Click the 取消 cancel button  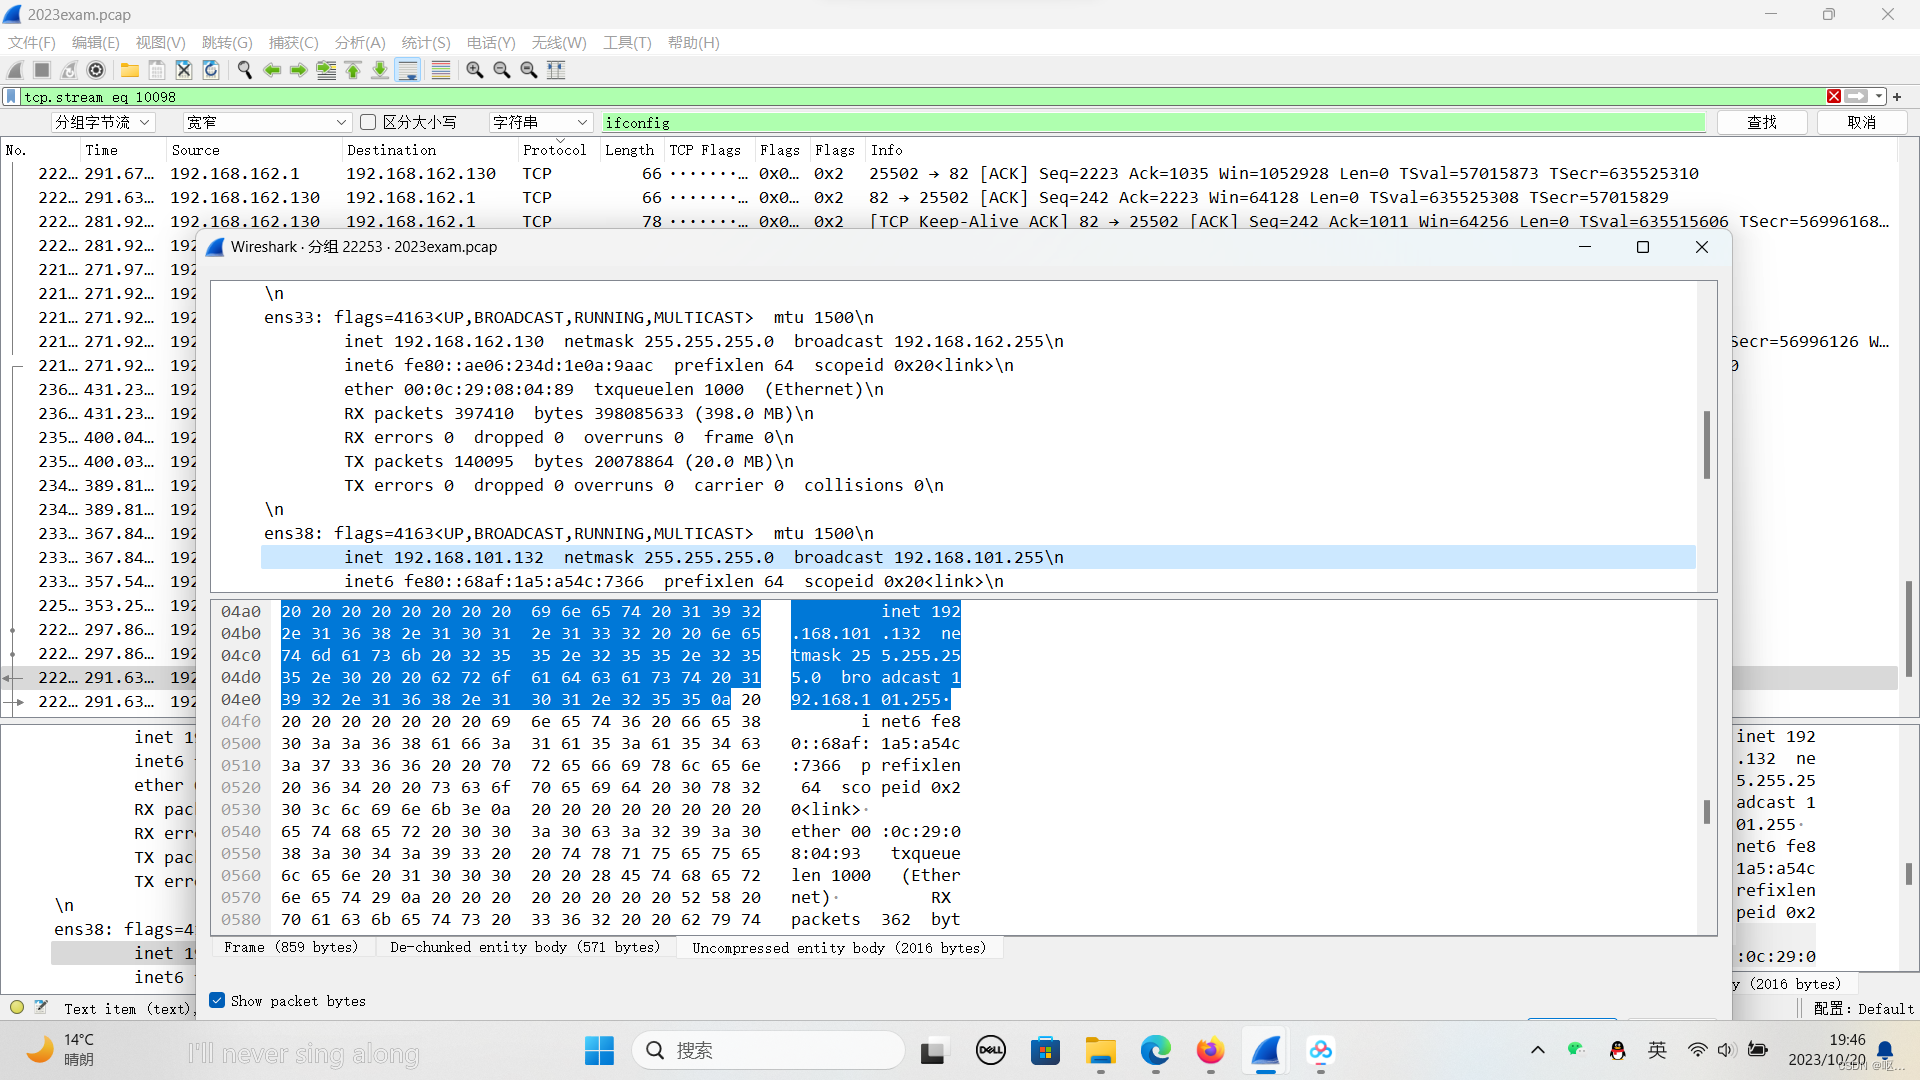[x=1861, y=122]
